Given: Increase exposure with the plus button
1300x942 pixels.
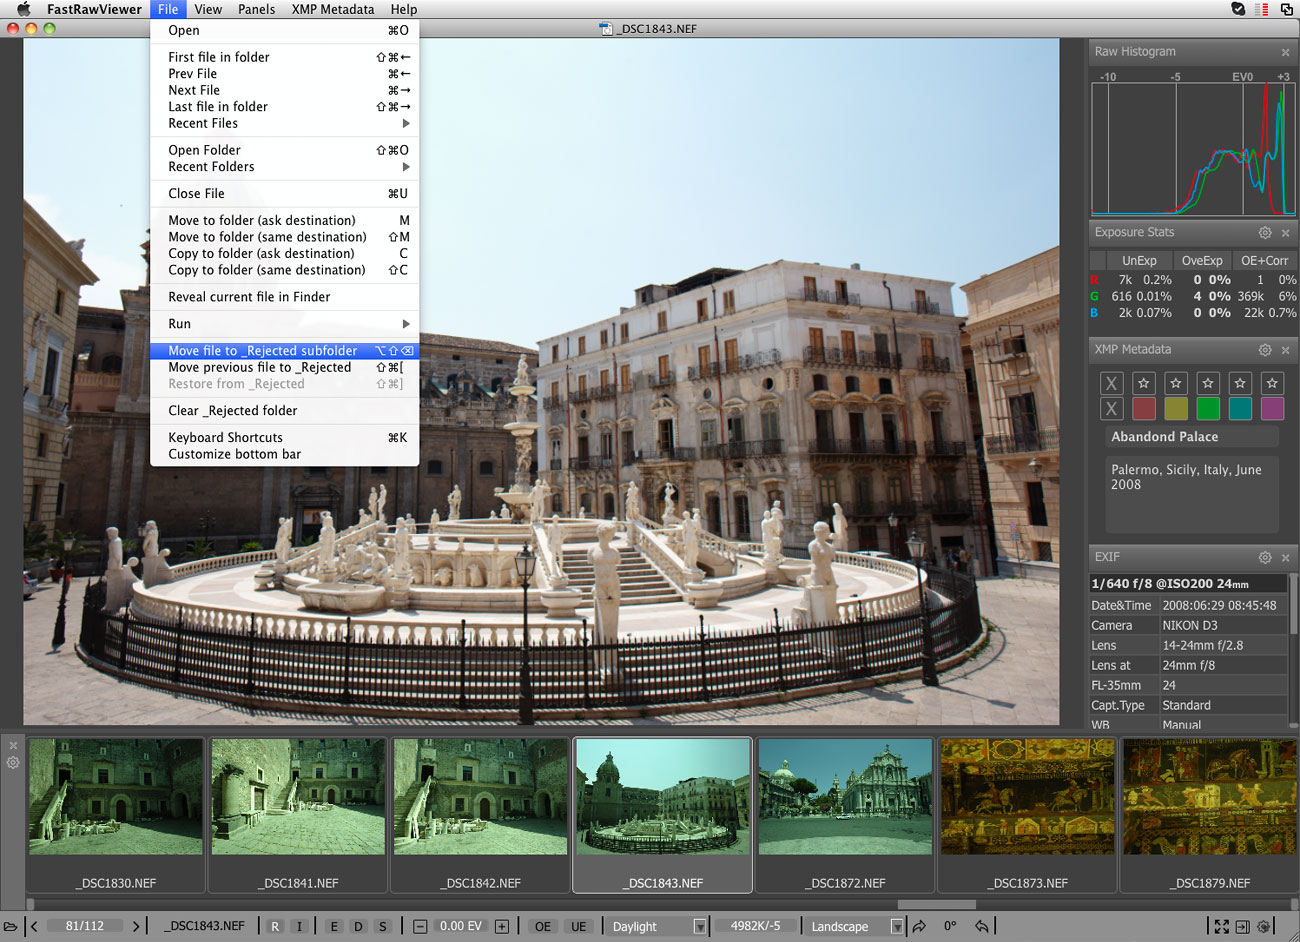Looking at the screenshot, I should click(x=502, y=926).
